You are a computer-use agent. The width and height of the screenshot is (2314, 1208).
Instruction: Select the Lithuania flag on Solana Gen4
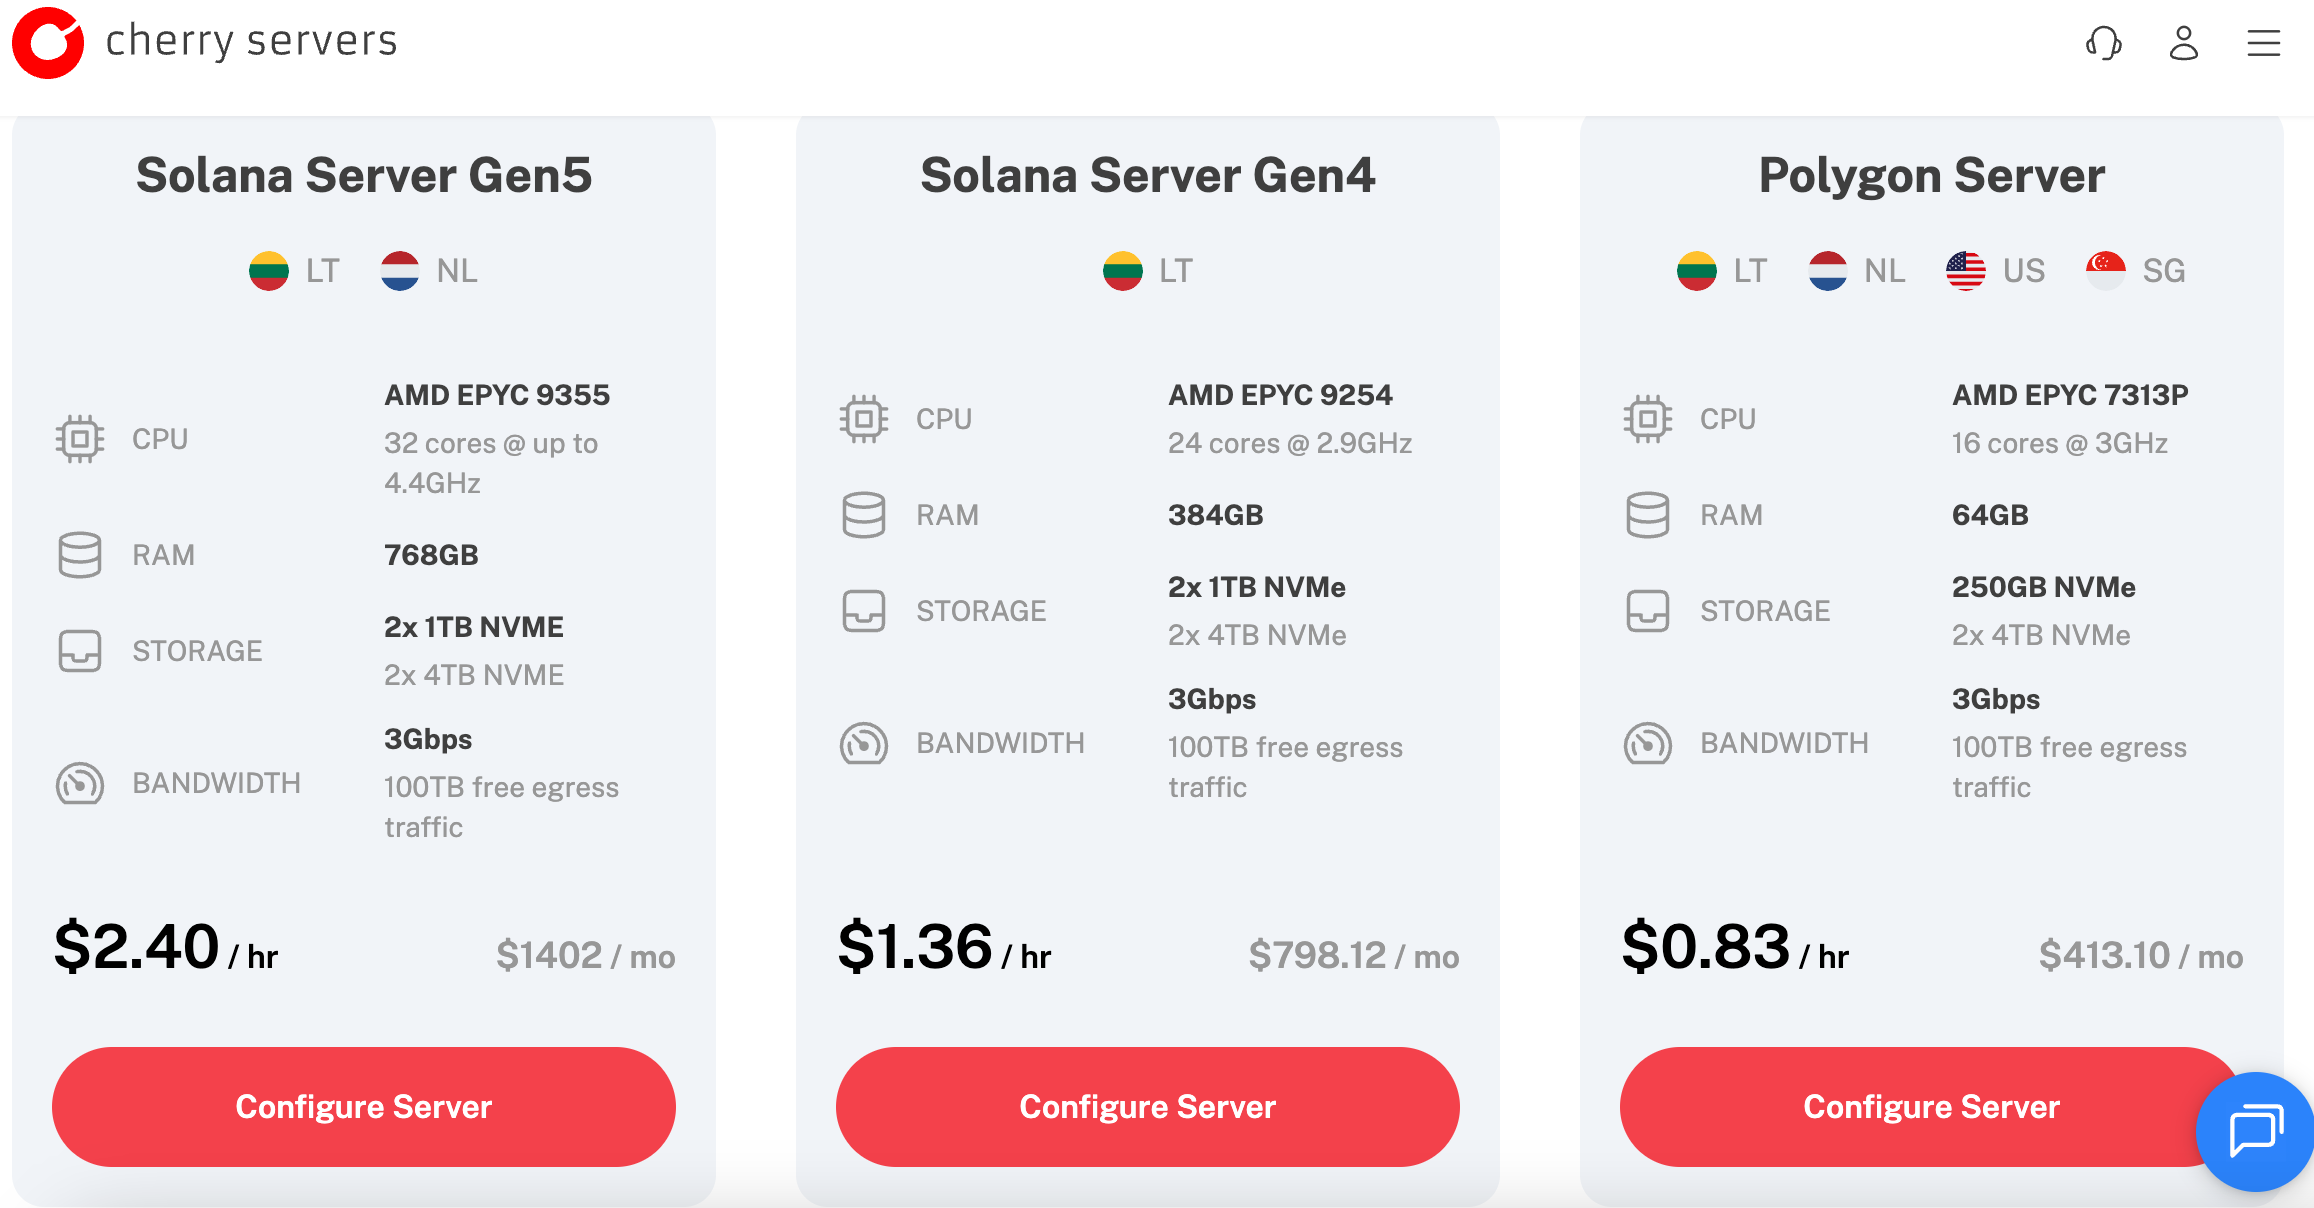1123,271
